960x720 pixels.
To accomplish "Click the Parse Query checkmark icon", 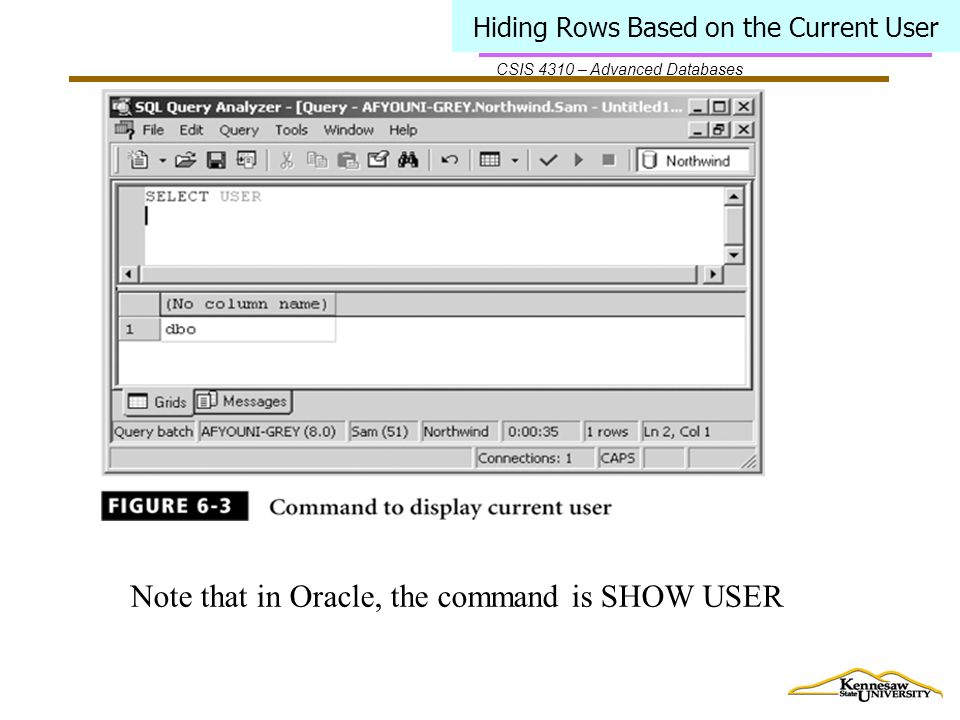I will click(x=548, y=160).
